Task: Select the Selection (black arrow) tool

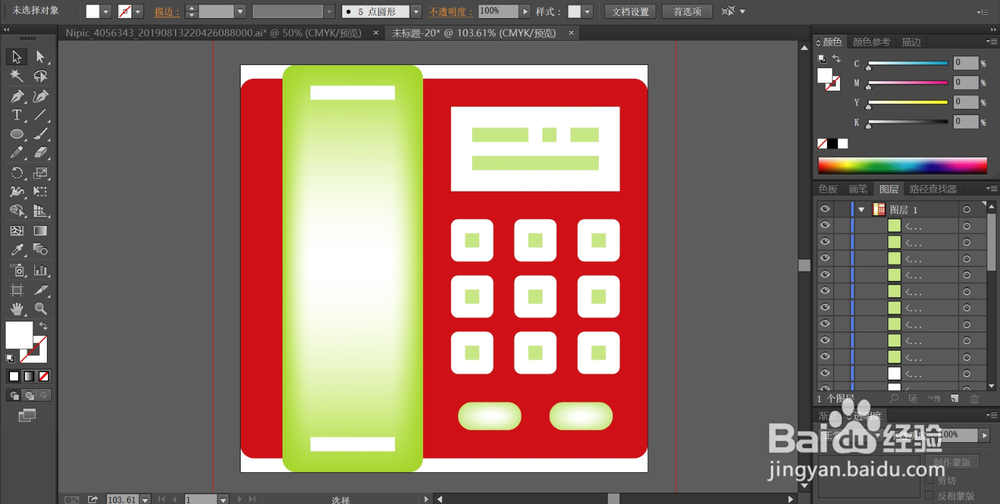Action: [17, 57]
